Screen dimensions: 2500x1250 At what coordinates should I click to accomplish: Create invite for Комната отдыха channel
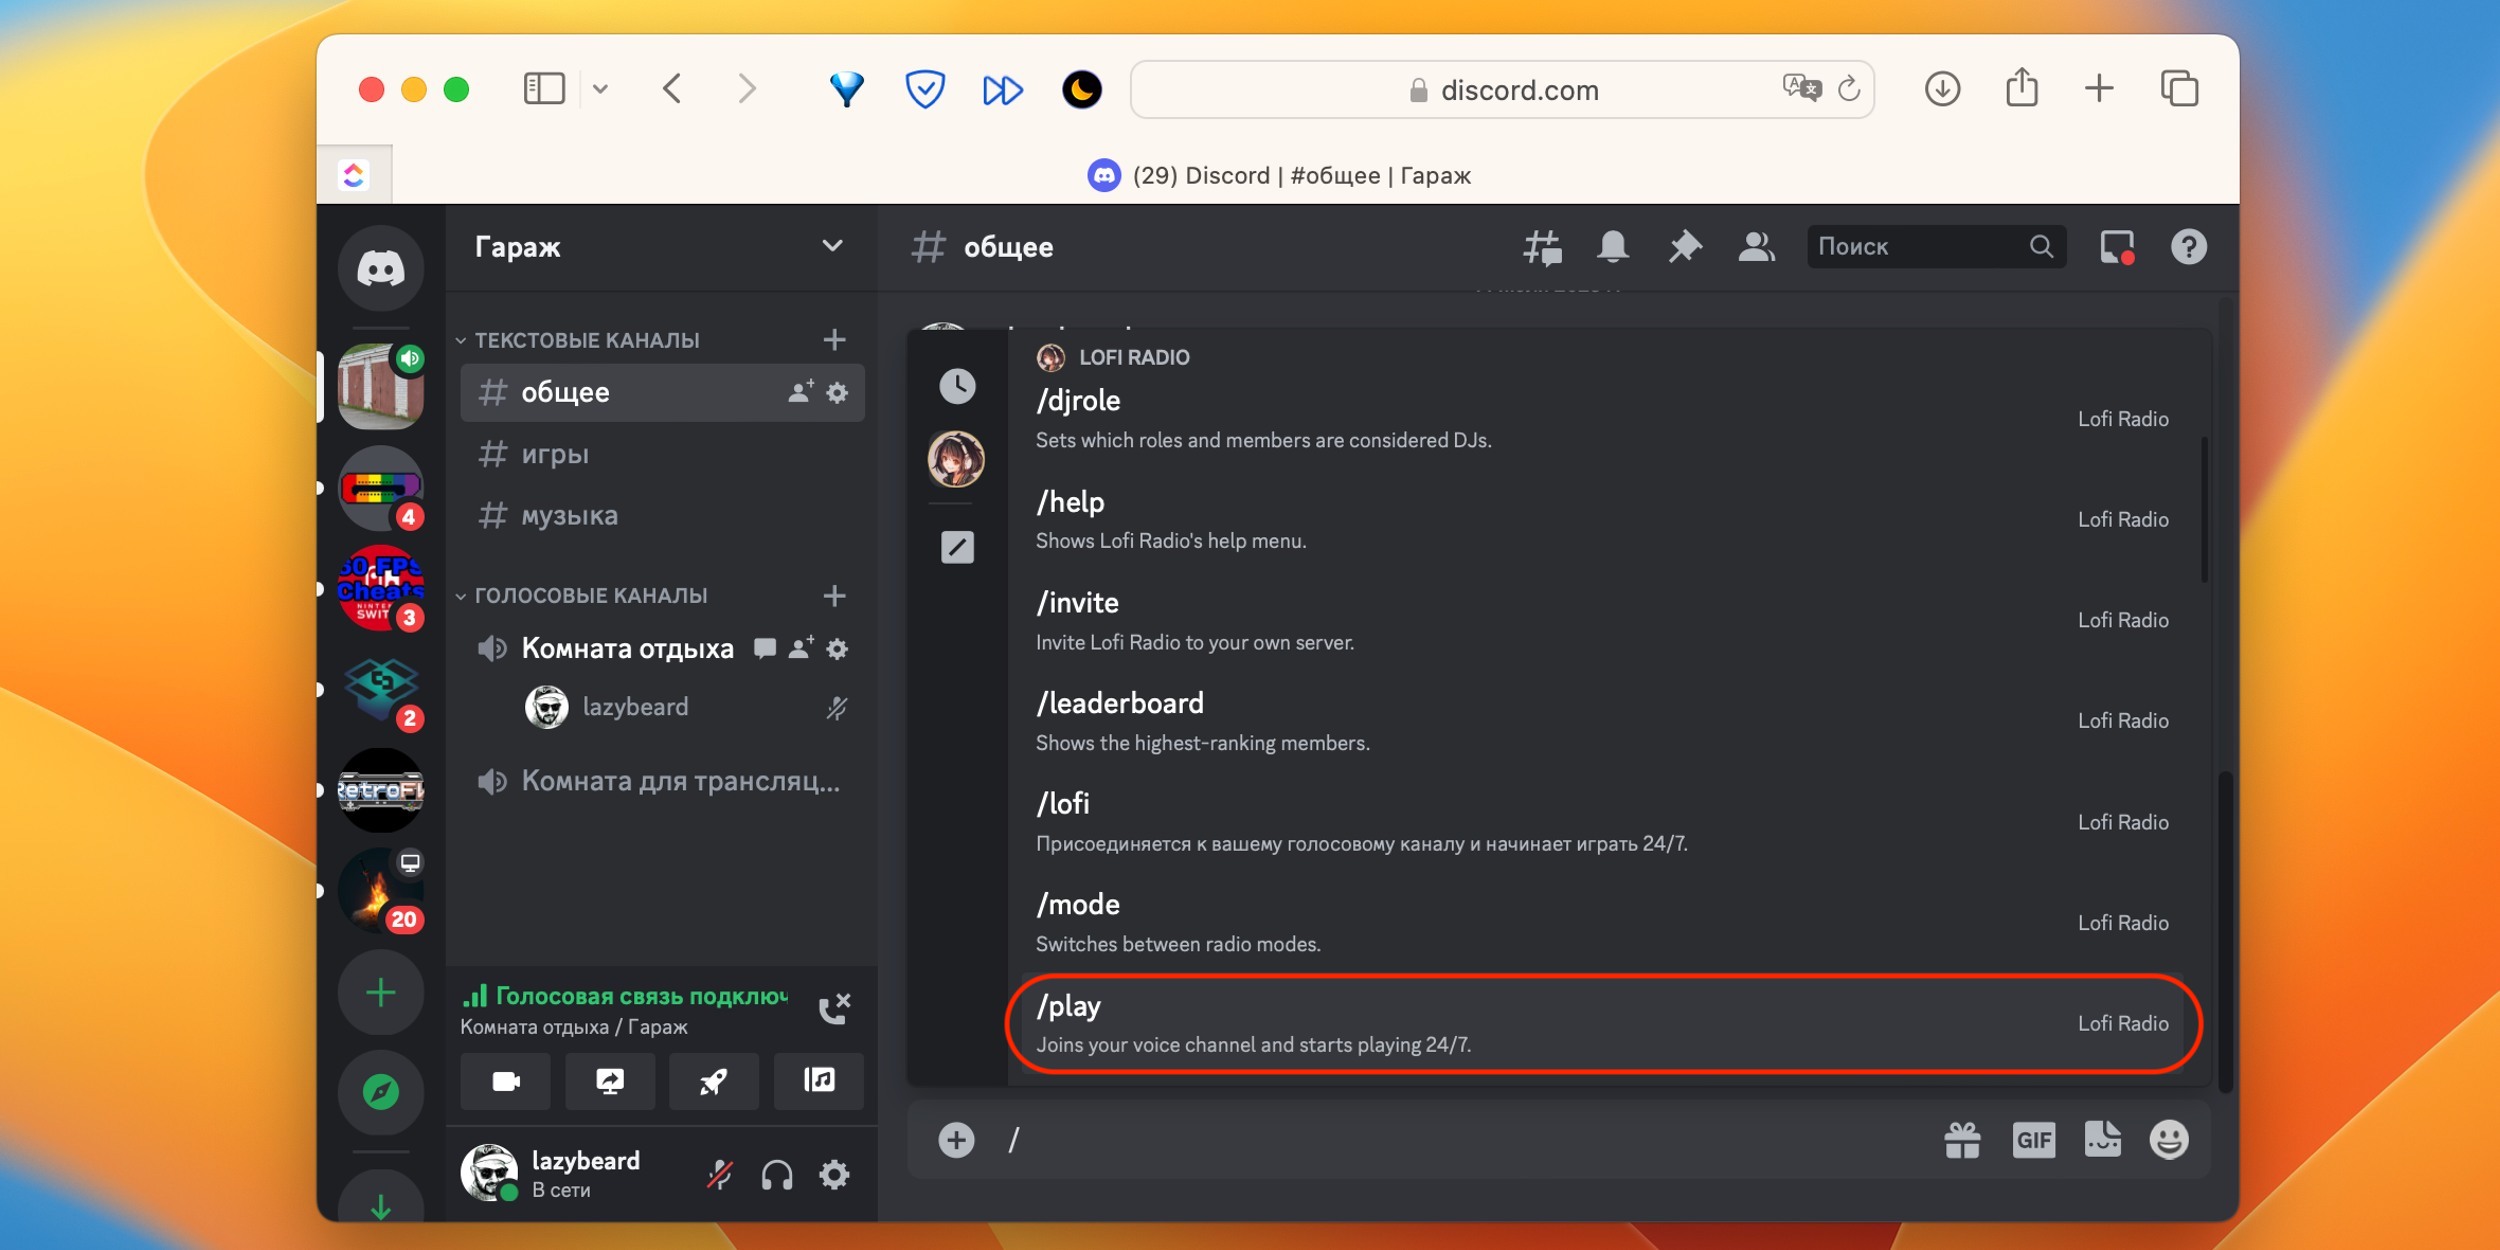[800, 649]
